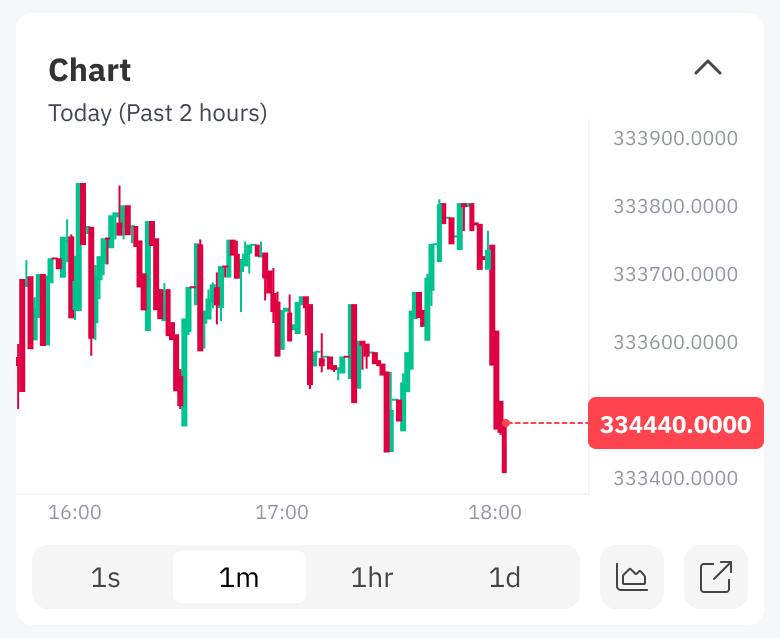Click the 17:00 time axis label
The image size is (780, 638).
282,512
